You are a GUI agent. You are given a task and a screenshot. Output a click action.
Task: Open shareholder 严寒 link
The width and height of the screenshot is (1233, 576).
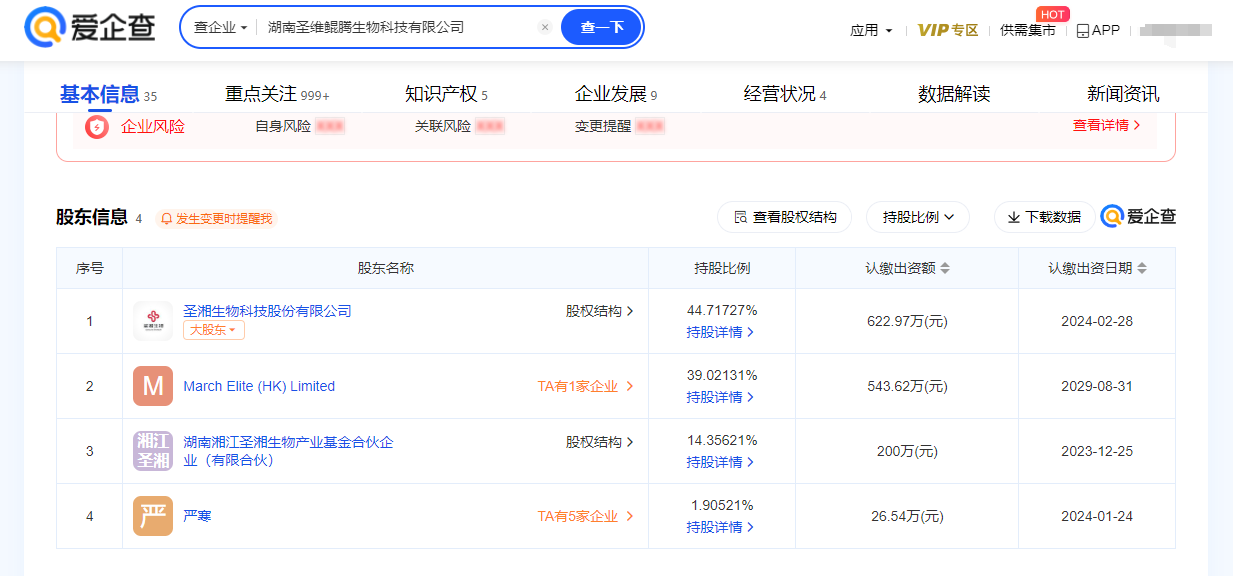click(x=197, y=516)
